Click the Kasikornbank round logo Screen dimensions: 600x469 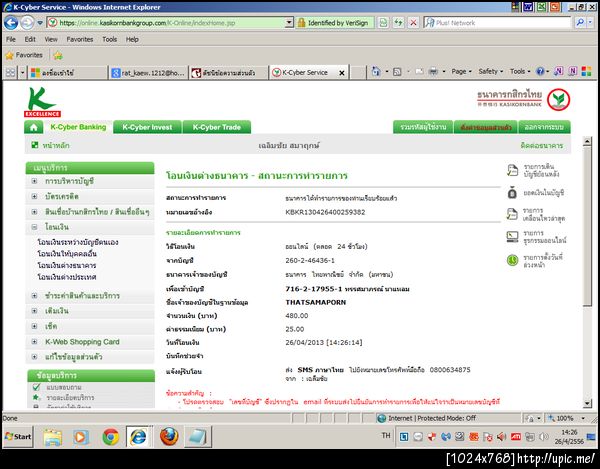click(x=558, y=100)
